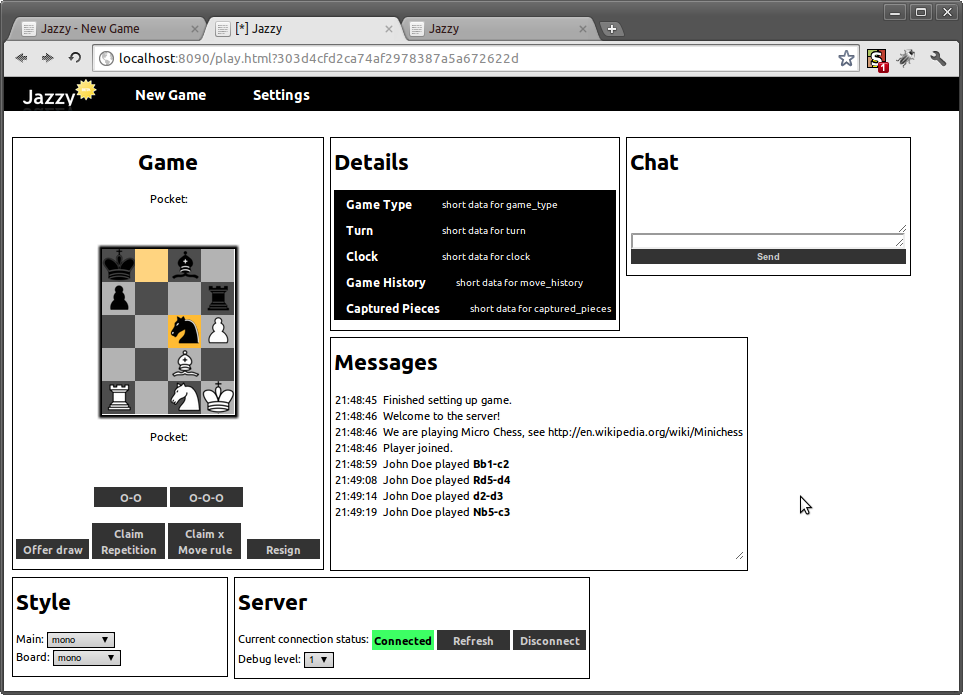The width and height of the screenshot is (963, 695).
Task: Expand the Captured Pieces details row
Action: point(393,309)
